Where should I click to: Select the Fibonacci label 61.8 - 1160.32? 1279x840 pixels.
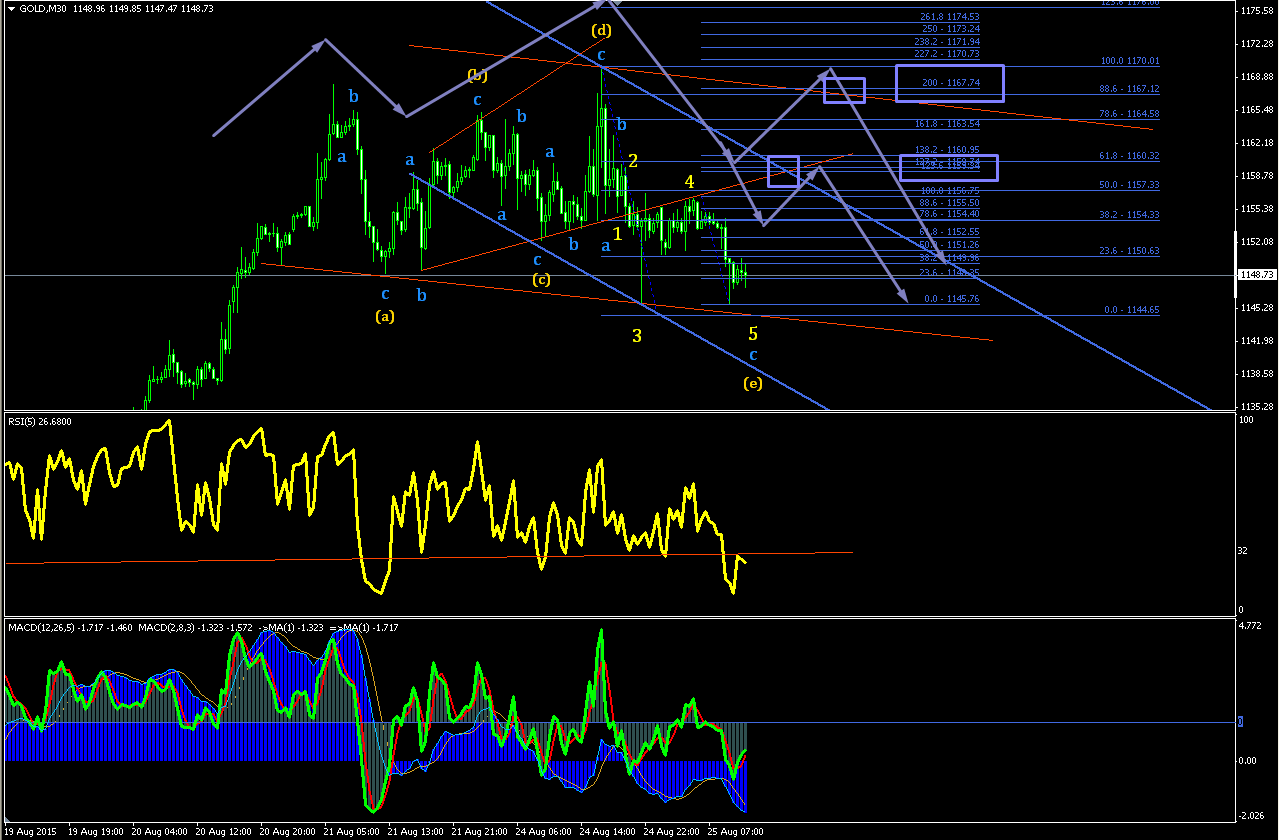(x=1129, y=156)
